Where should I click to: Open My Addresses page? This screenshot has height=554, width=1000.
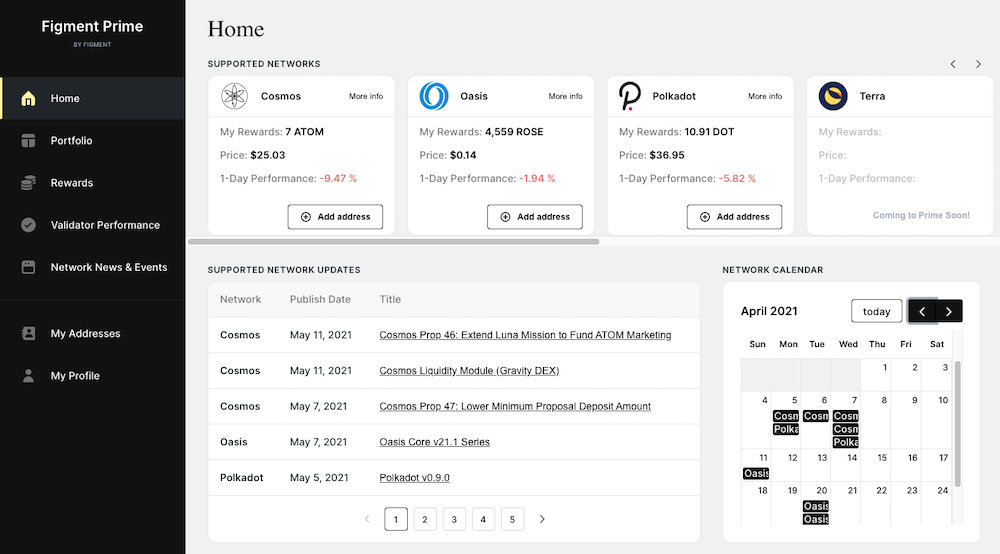coord(92,333)
